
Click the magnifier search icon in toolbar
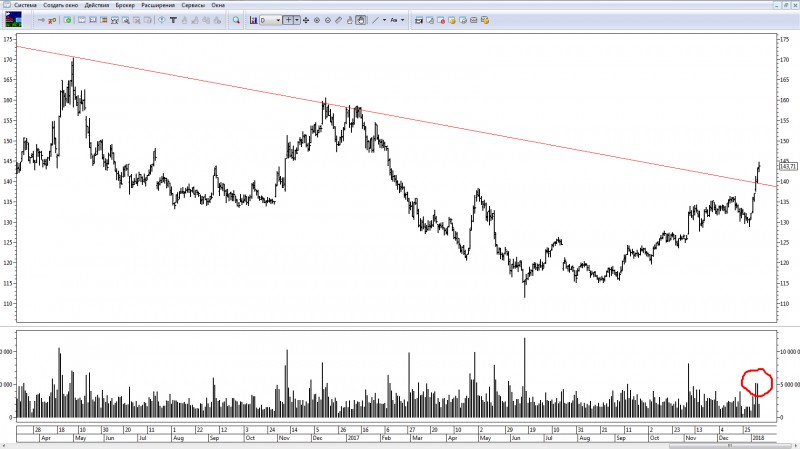236,20
